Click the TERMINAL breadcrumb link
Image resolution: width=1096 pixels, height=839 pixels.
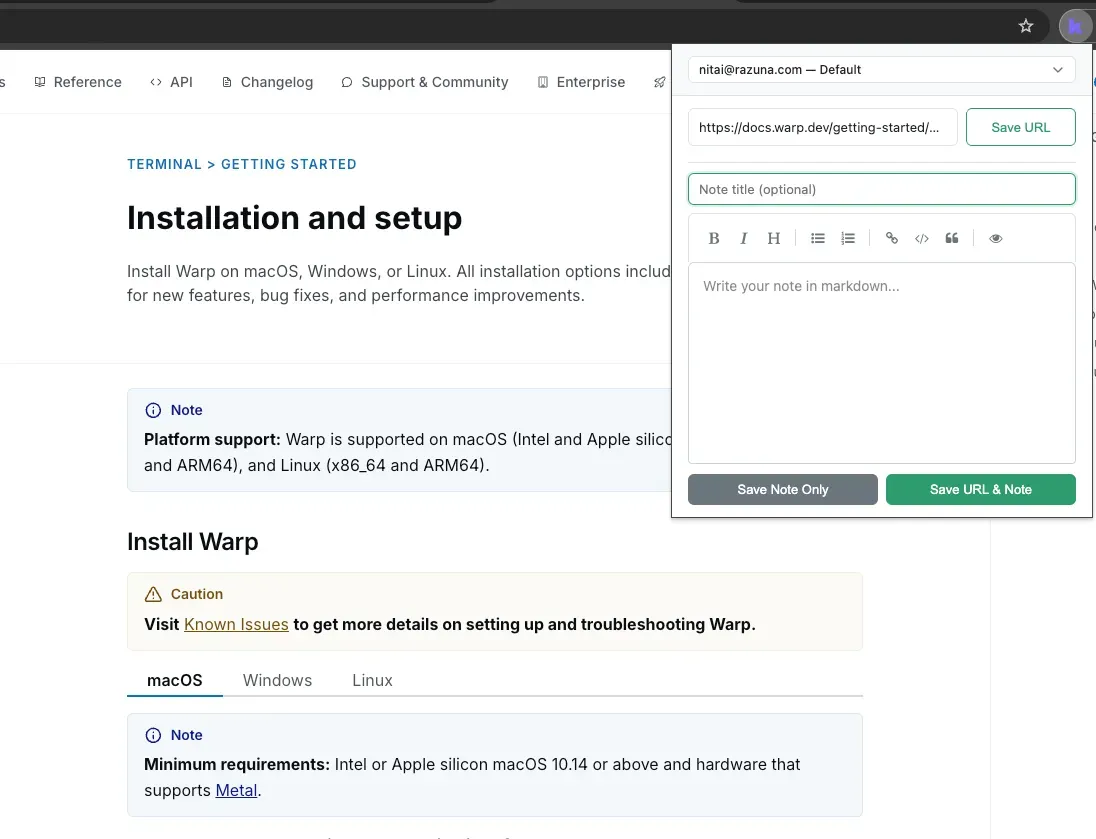(x=164, y=164)
